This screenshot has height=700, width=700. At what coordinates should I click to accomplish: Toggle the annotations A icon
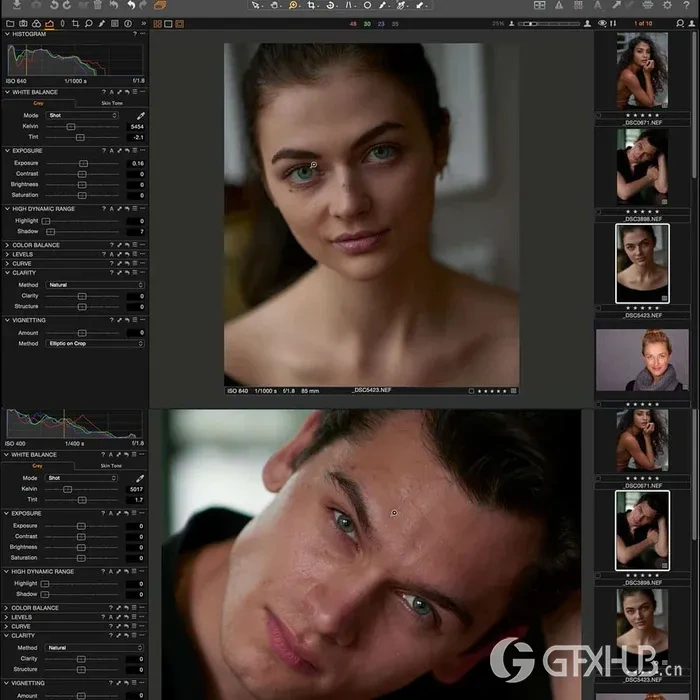pyautogui.click(x=597, y=5)
